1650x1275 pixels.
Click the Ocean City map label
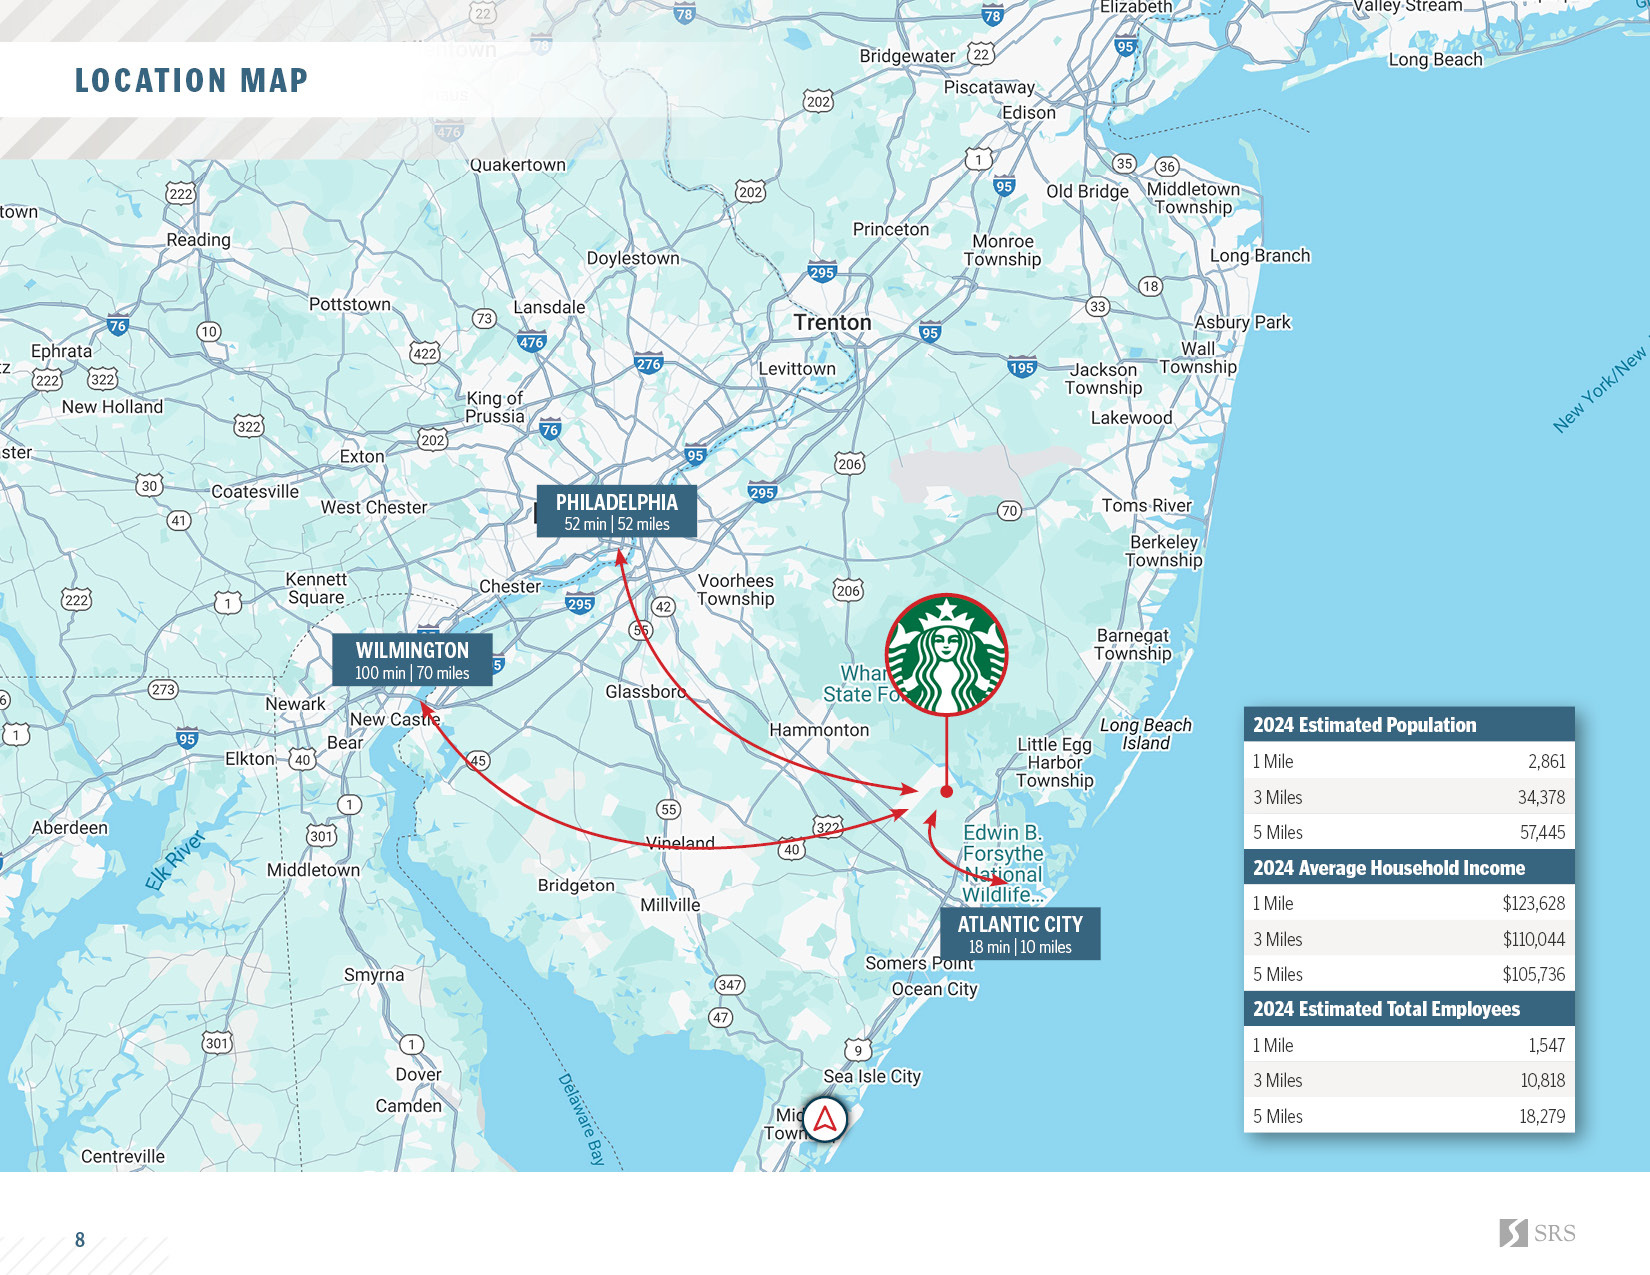click(934, 989)
